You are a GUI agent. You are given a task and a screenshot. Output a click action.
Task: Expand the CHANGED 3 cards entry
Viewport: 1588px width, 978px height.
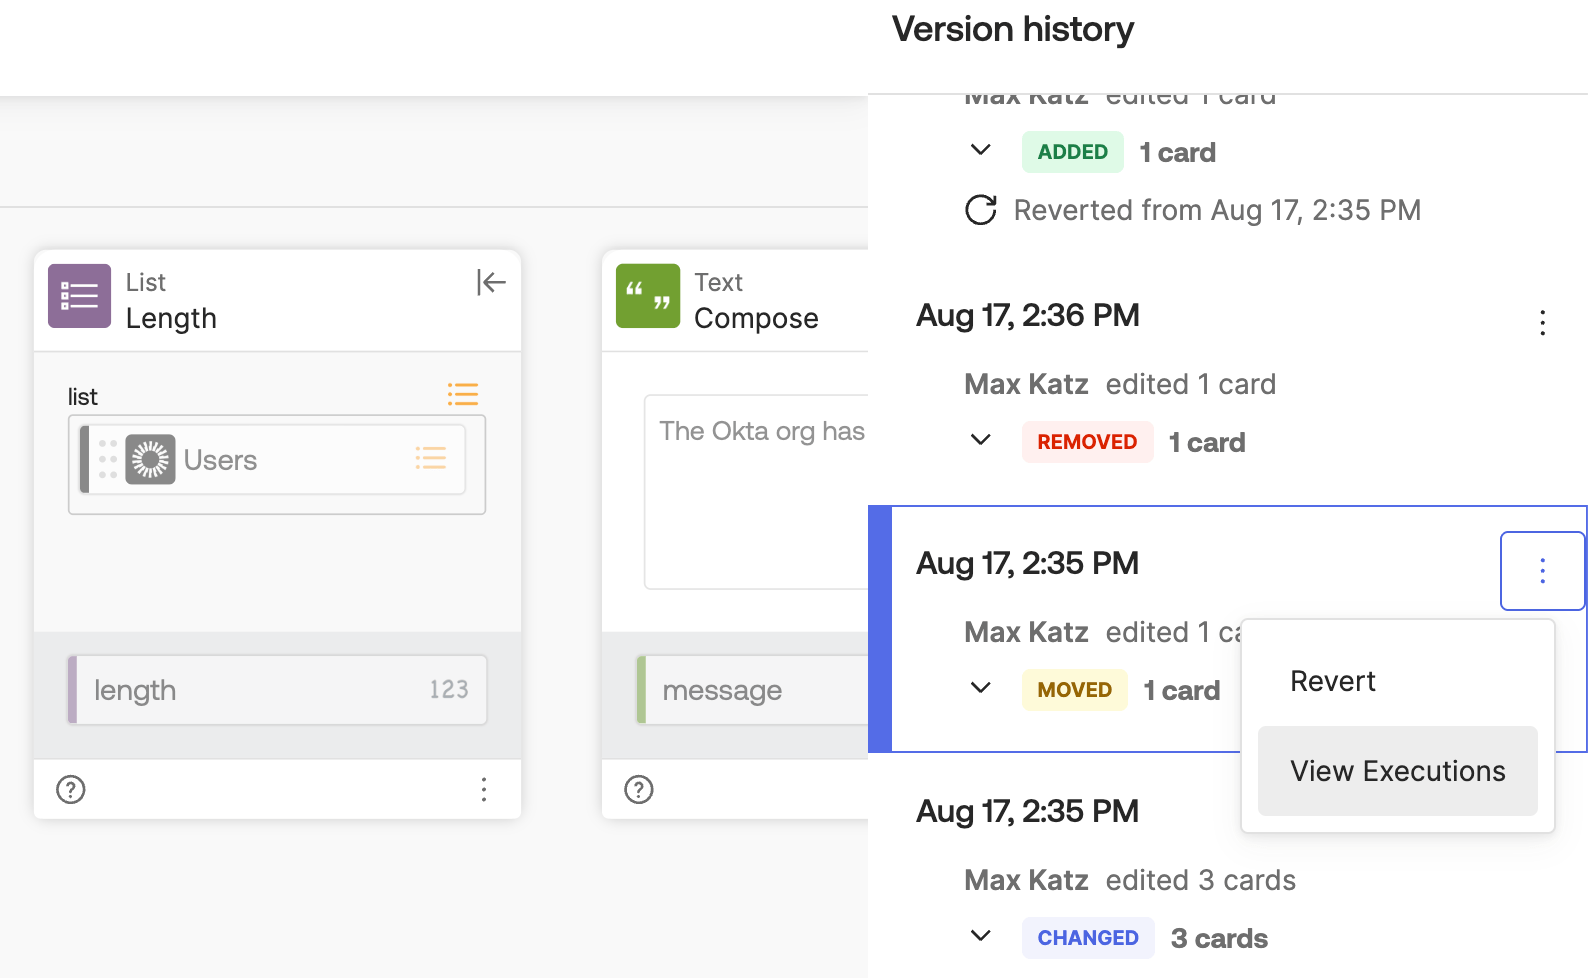(981, 936)
